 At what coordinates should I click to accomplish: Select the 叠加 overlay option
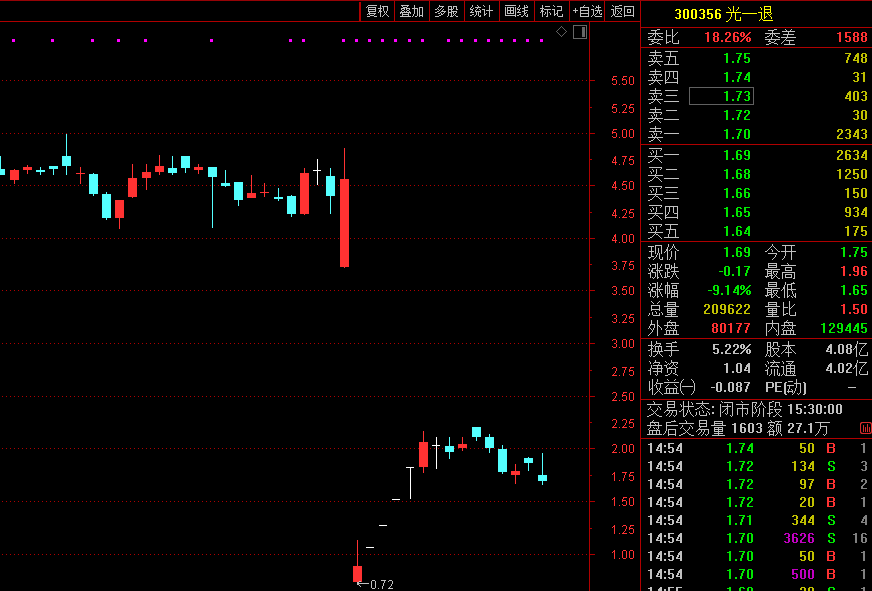coord(412,11)
